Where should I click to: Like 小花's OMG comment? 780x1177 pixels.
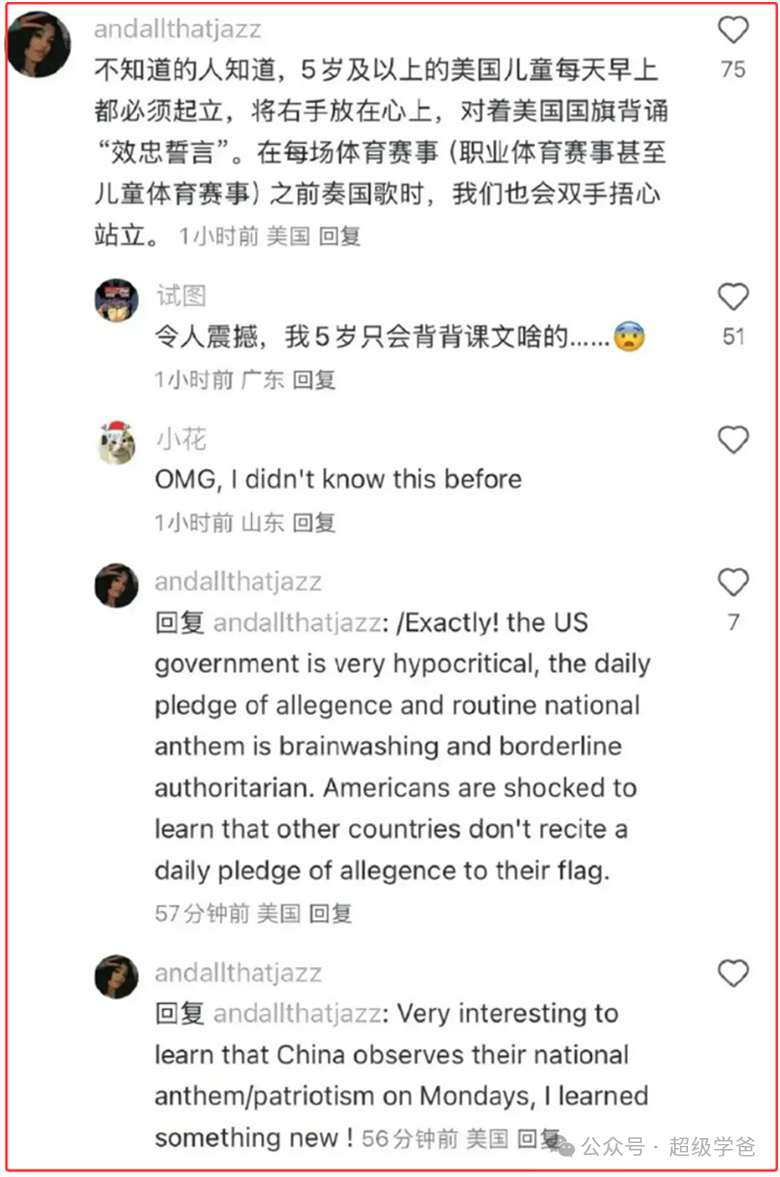click(733, 440)
